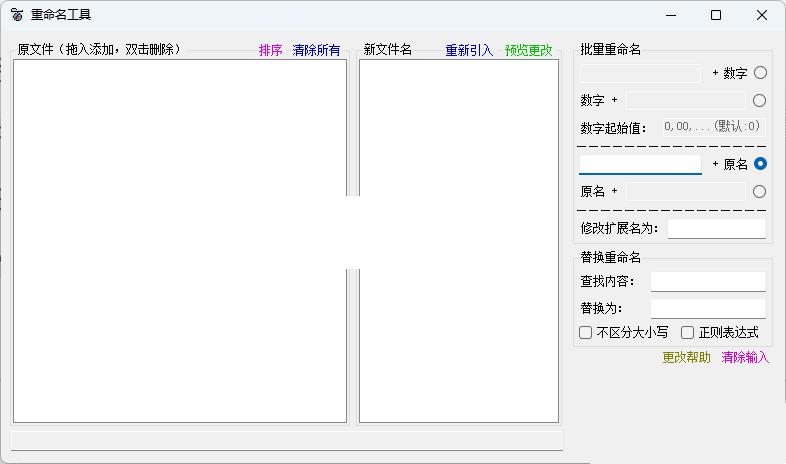The height and width of the screenshot is (464, 786).
Task: Click 清除所有 to clear all files
Action: [316, 50]
